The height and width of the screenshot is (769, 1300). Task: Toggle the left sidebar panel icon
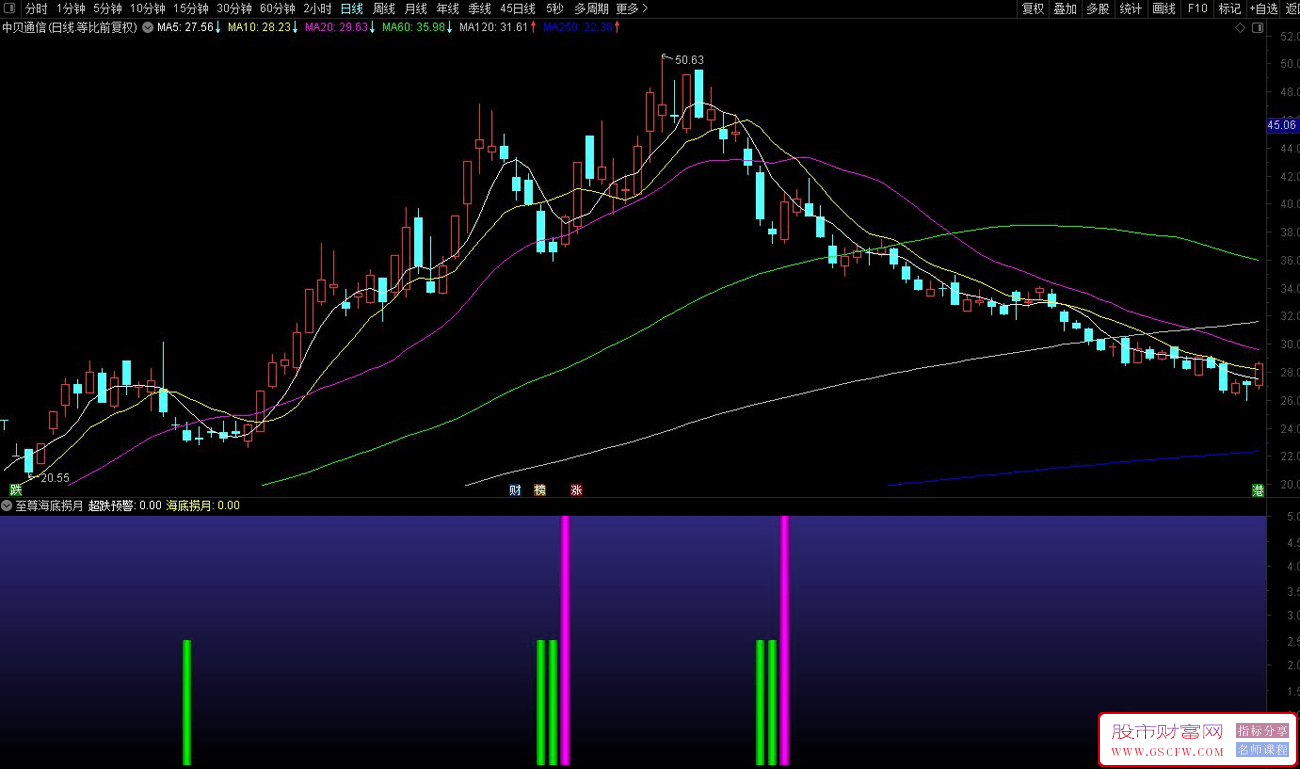click(x=10, y=9)
